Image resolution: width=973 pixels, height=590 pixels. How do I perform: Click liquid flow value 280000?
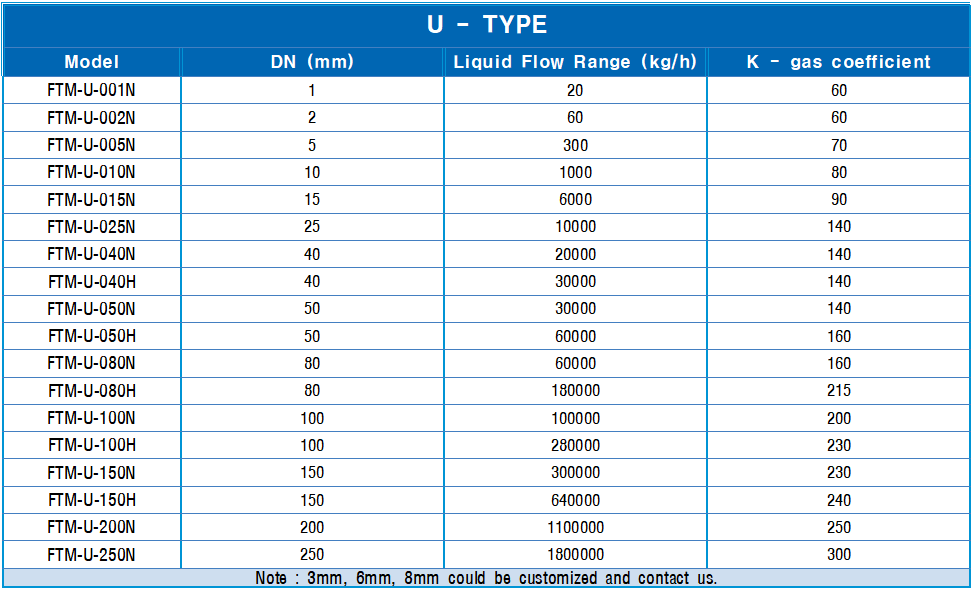(575, 445)
